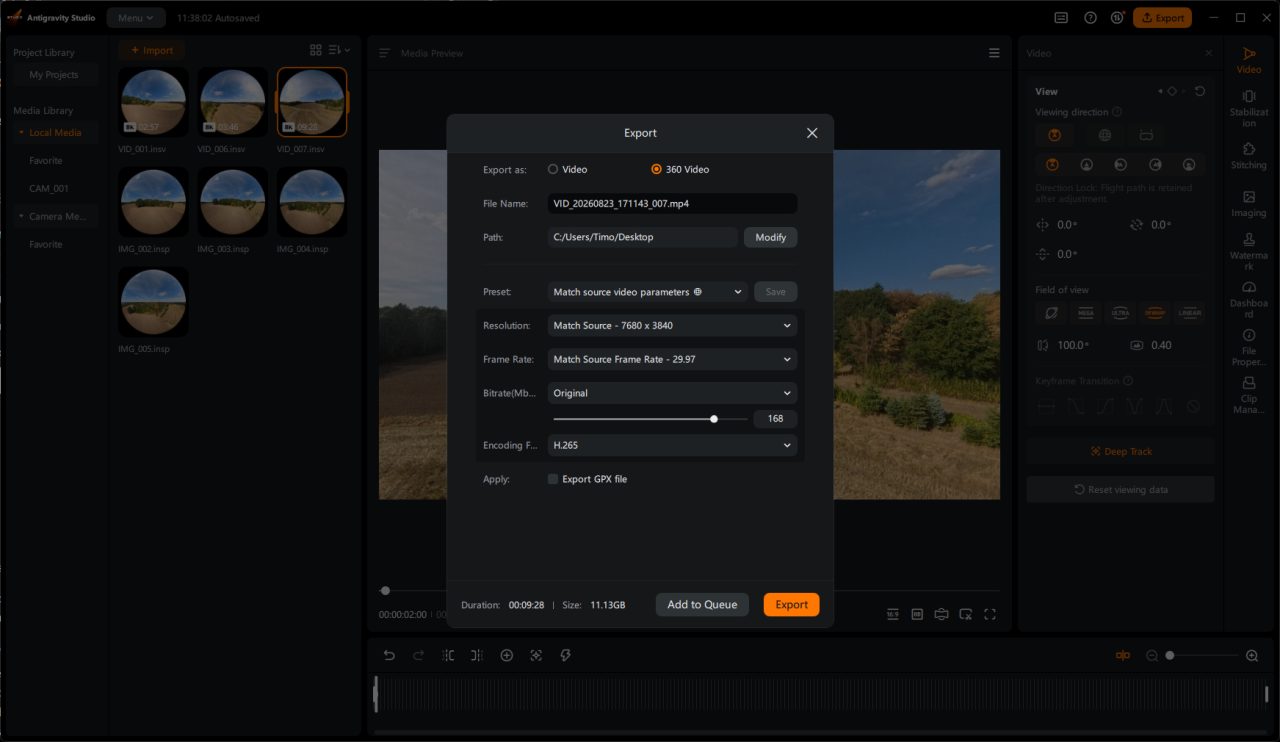The height and width of the screenshot is (742, 1280).
Task: Click the Import button in media library
Action: coord(151,50)
